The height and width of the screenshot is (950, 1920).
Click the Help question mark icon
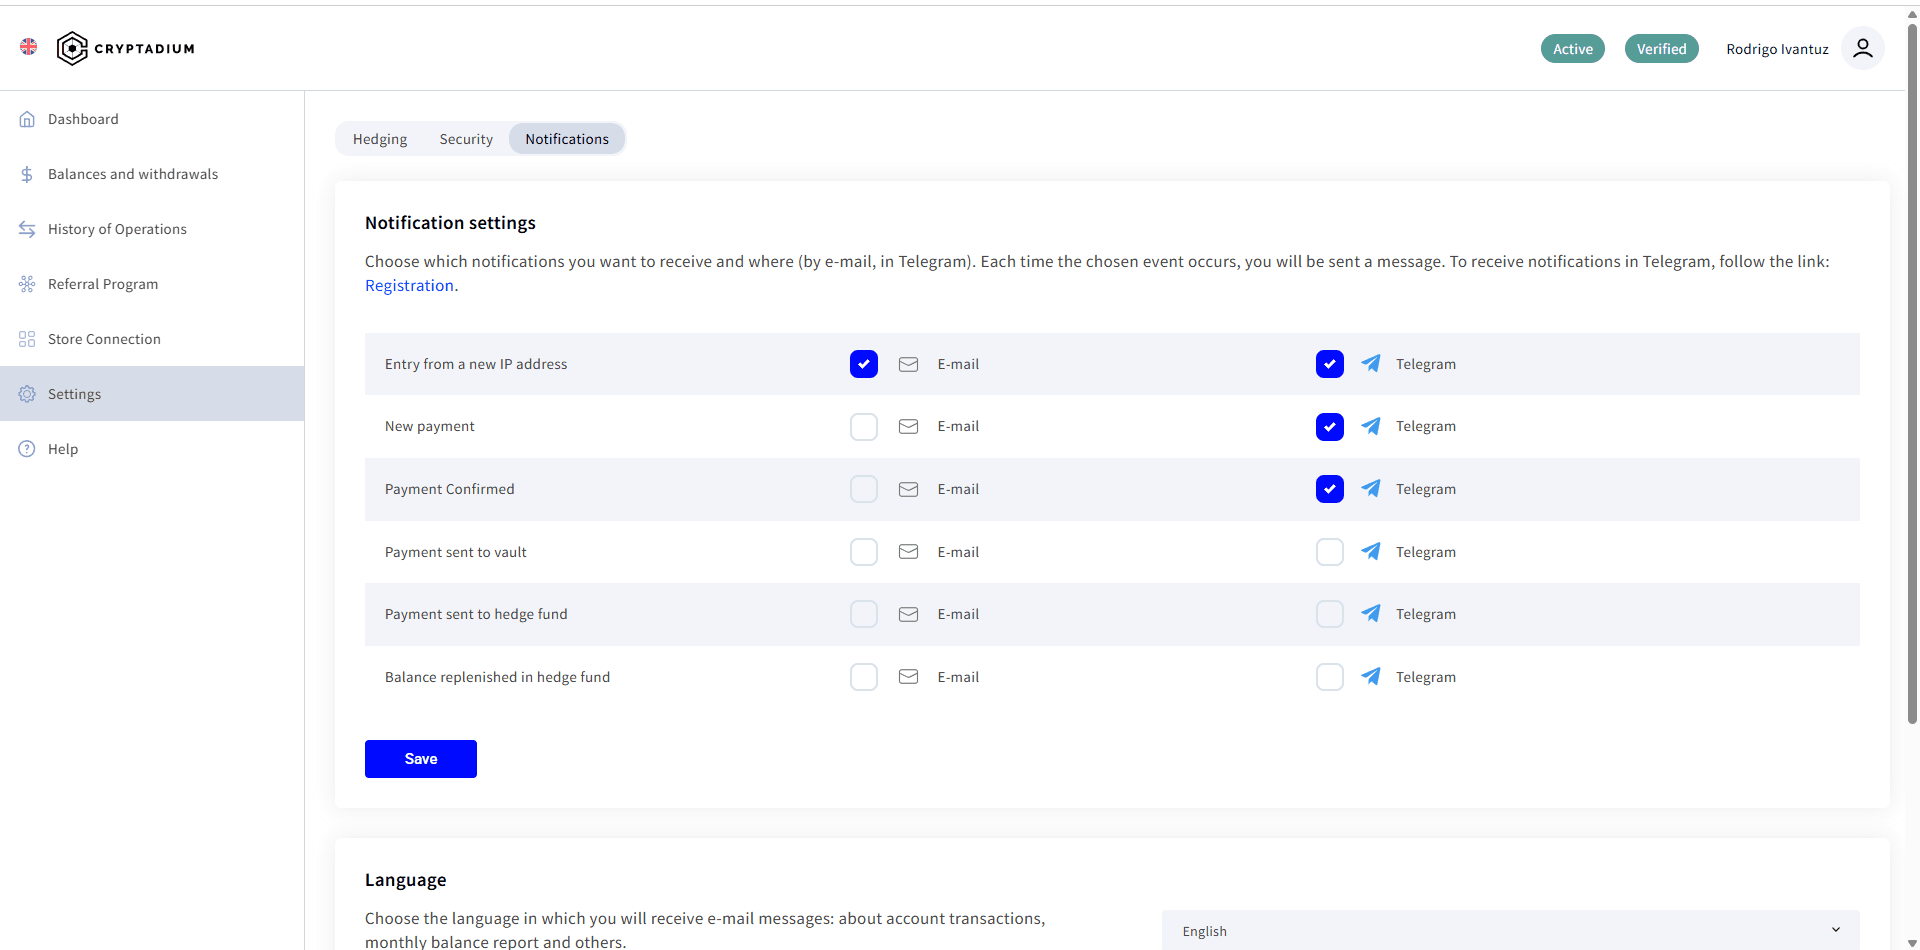click(27, 449)
